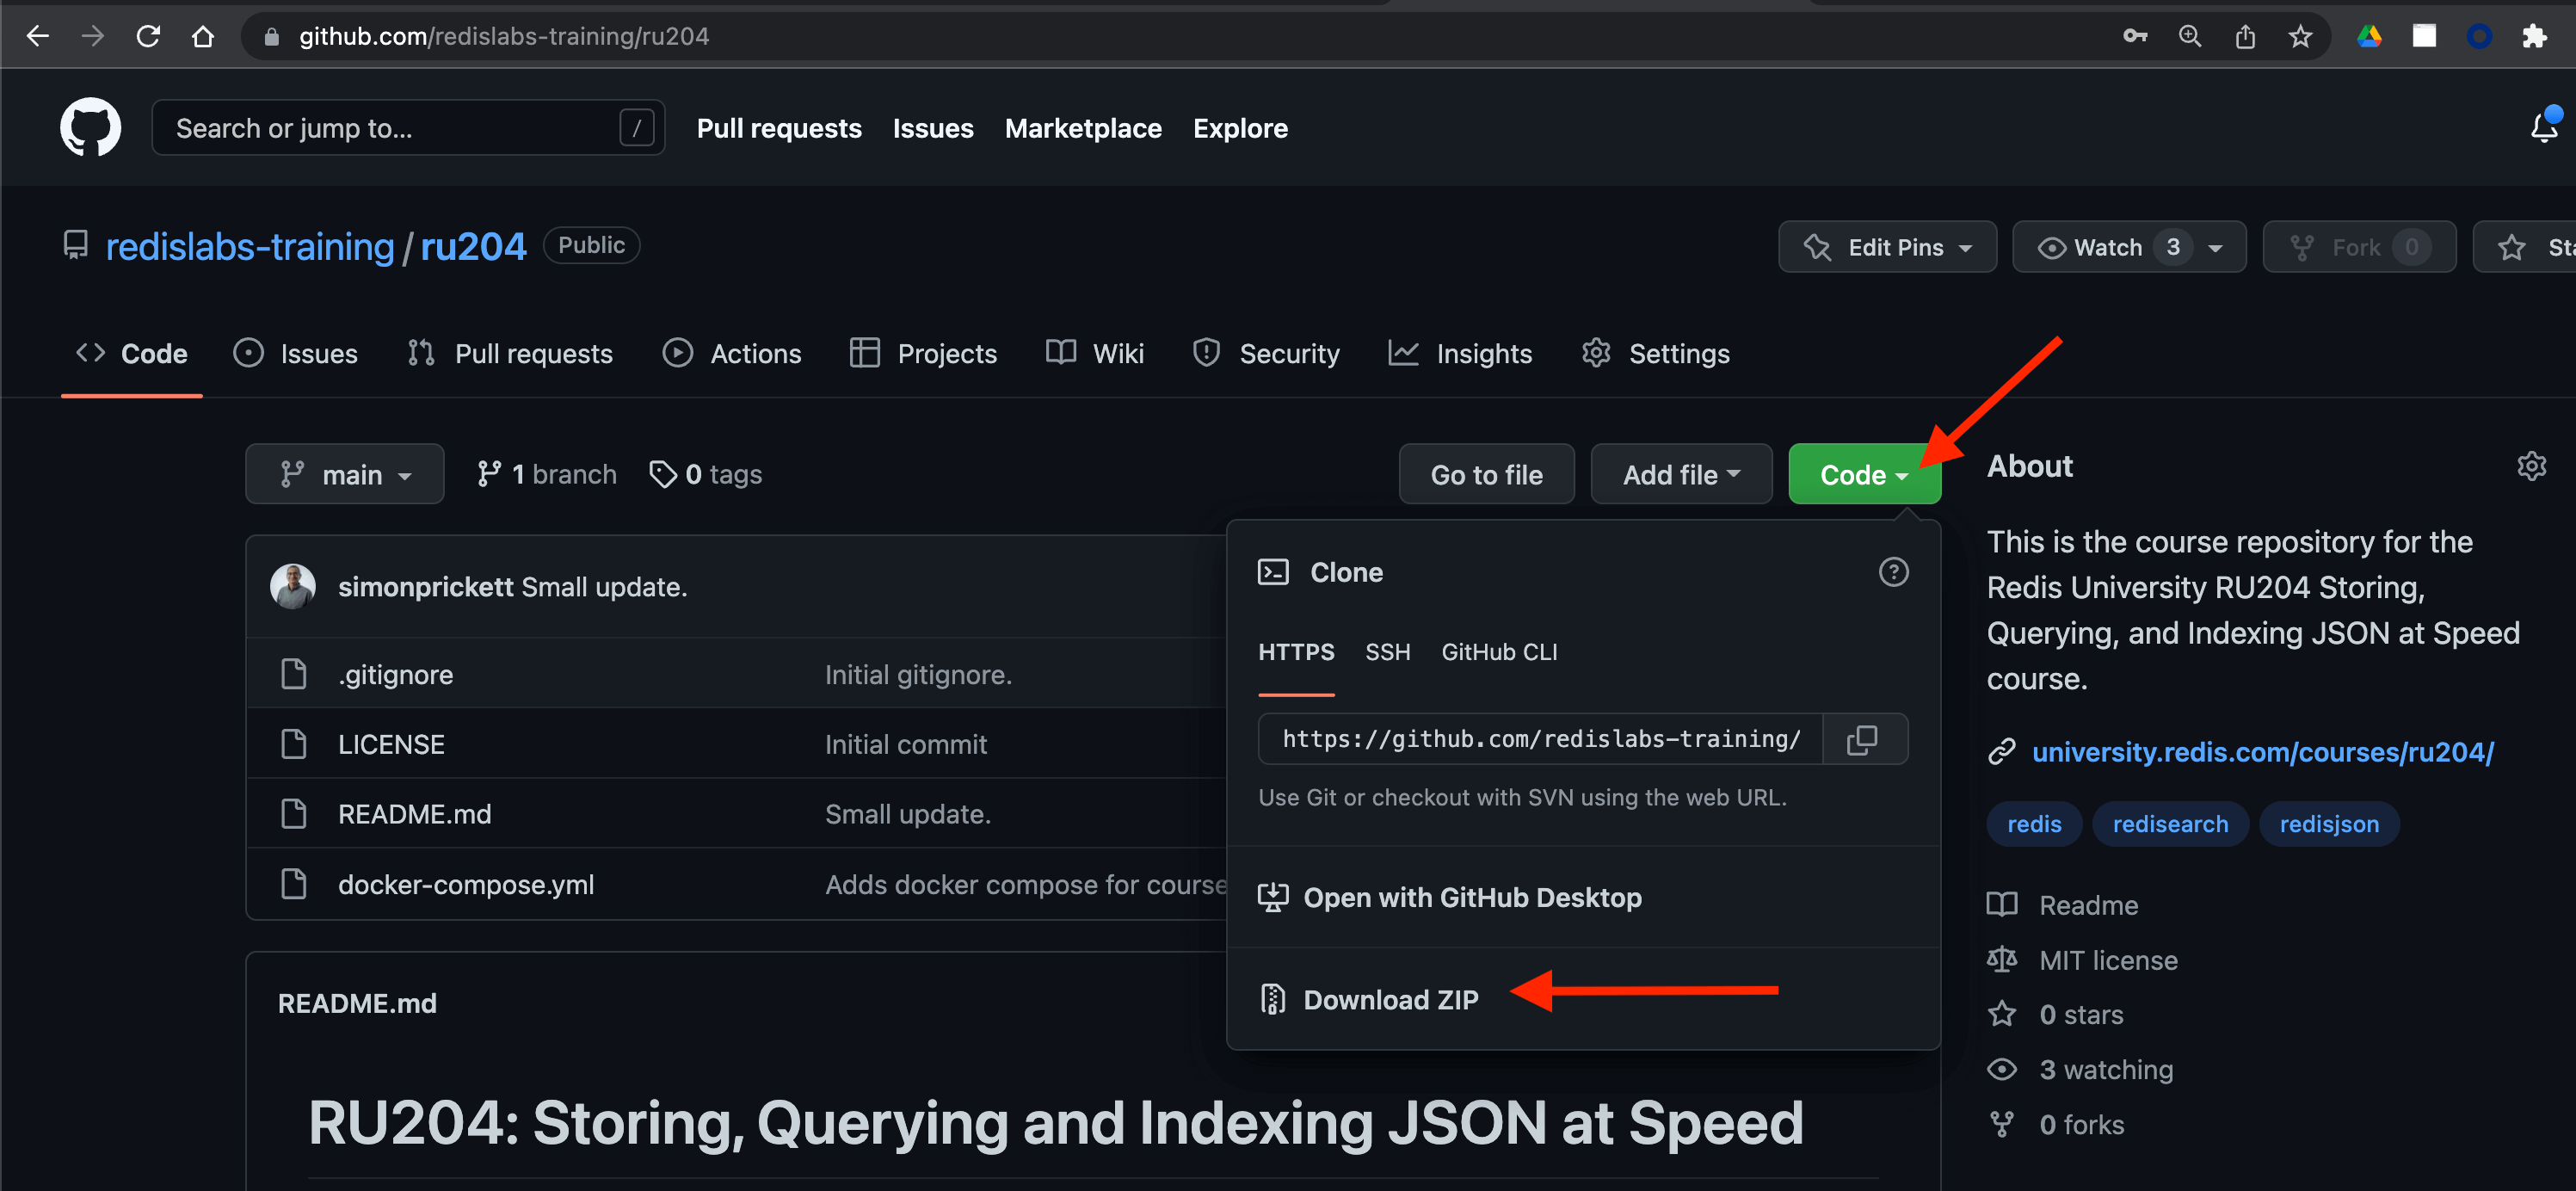Open the Insights repository tab

click(1460, 353)
